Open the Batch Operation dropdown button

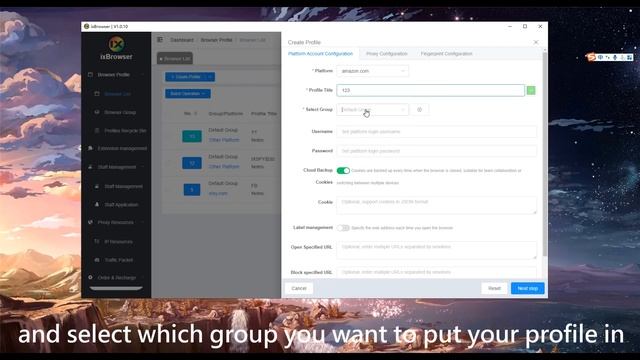[188, 94]
